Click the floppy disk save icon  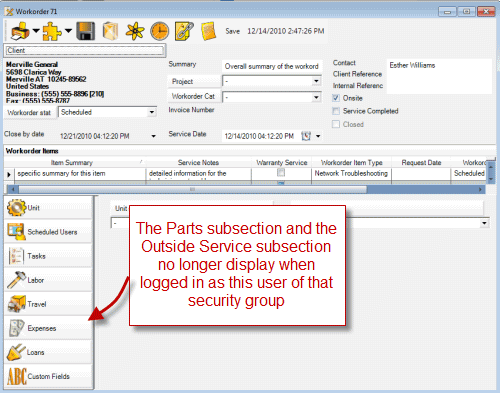click(86, 31)
